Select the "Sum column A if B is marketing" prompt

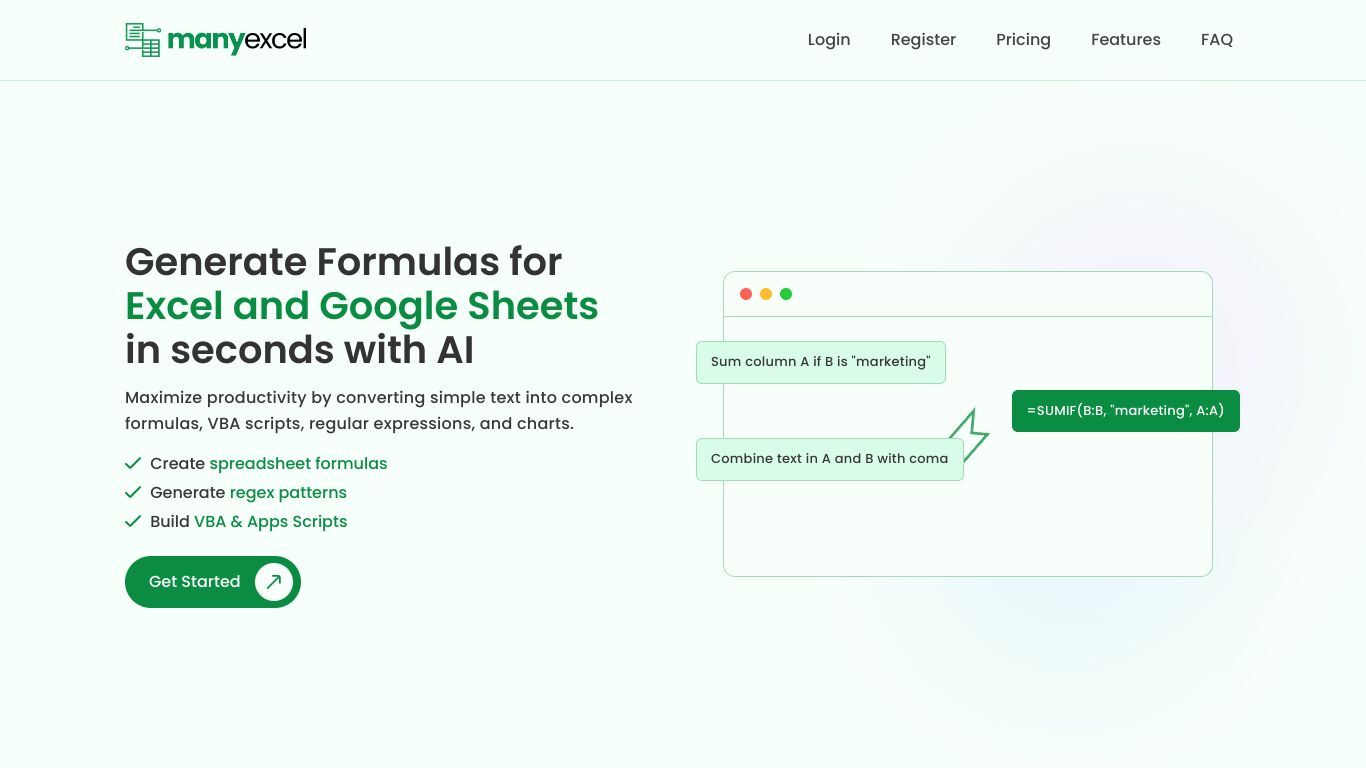point(821,362)
